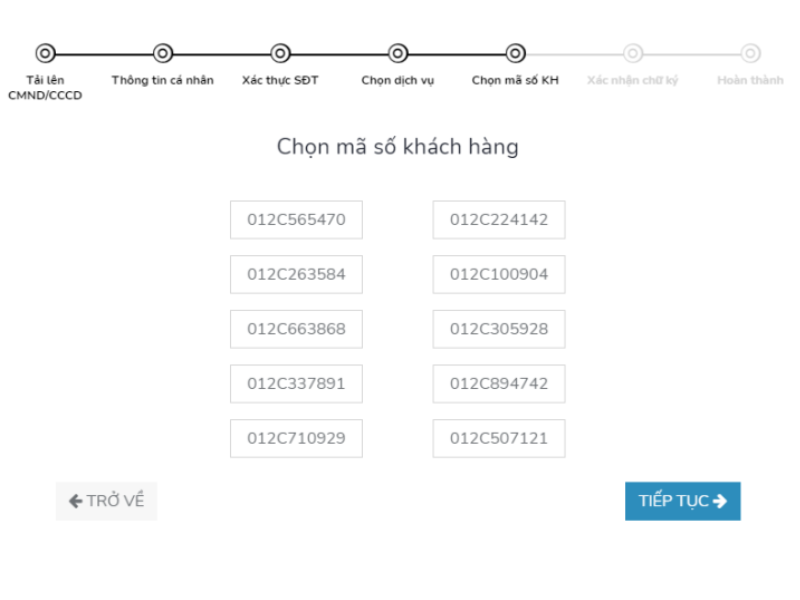Viewport: 800px width, 600px height.
Task: Open the "Xác thực SĐT" step indicator
Action: point(280,53)
